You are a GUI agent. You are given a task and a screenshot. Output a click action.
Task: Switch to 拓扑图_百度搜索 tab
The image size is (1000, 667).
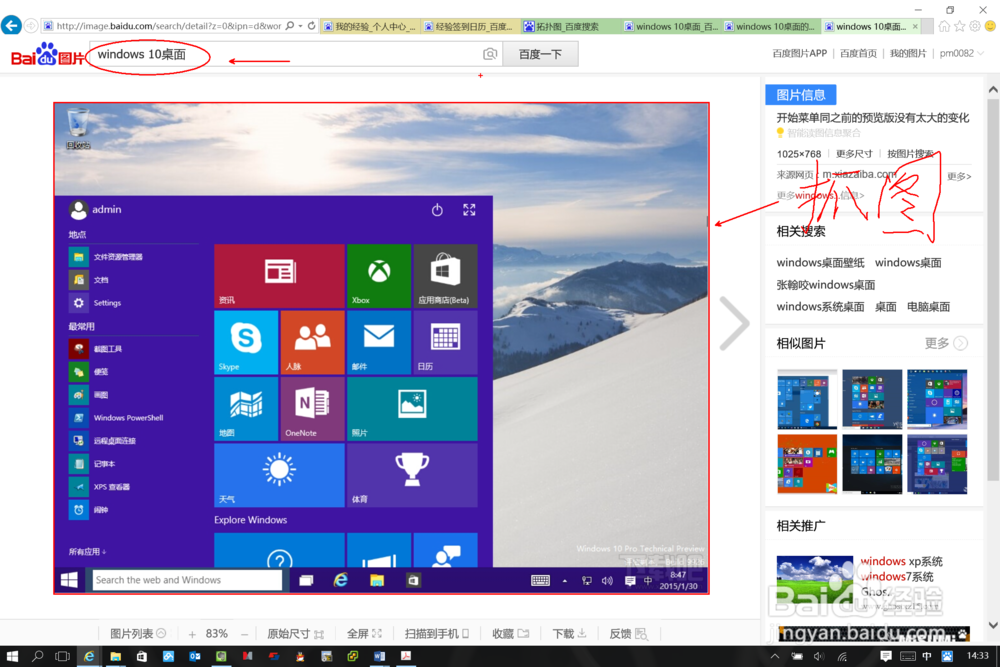point(570,26)
